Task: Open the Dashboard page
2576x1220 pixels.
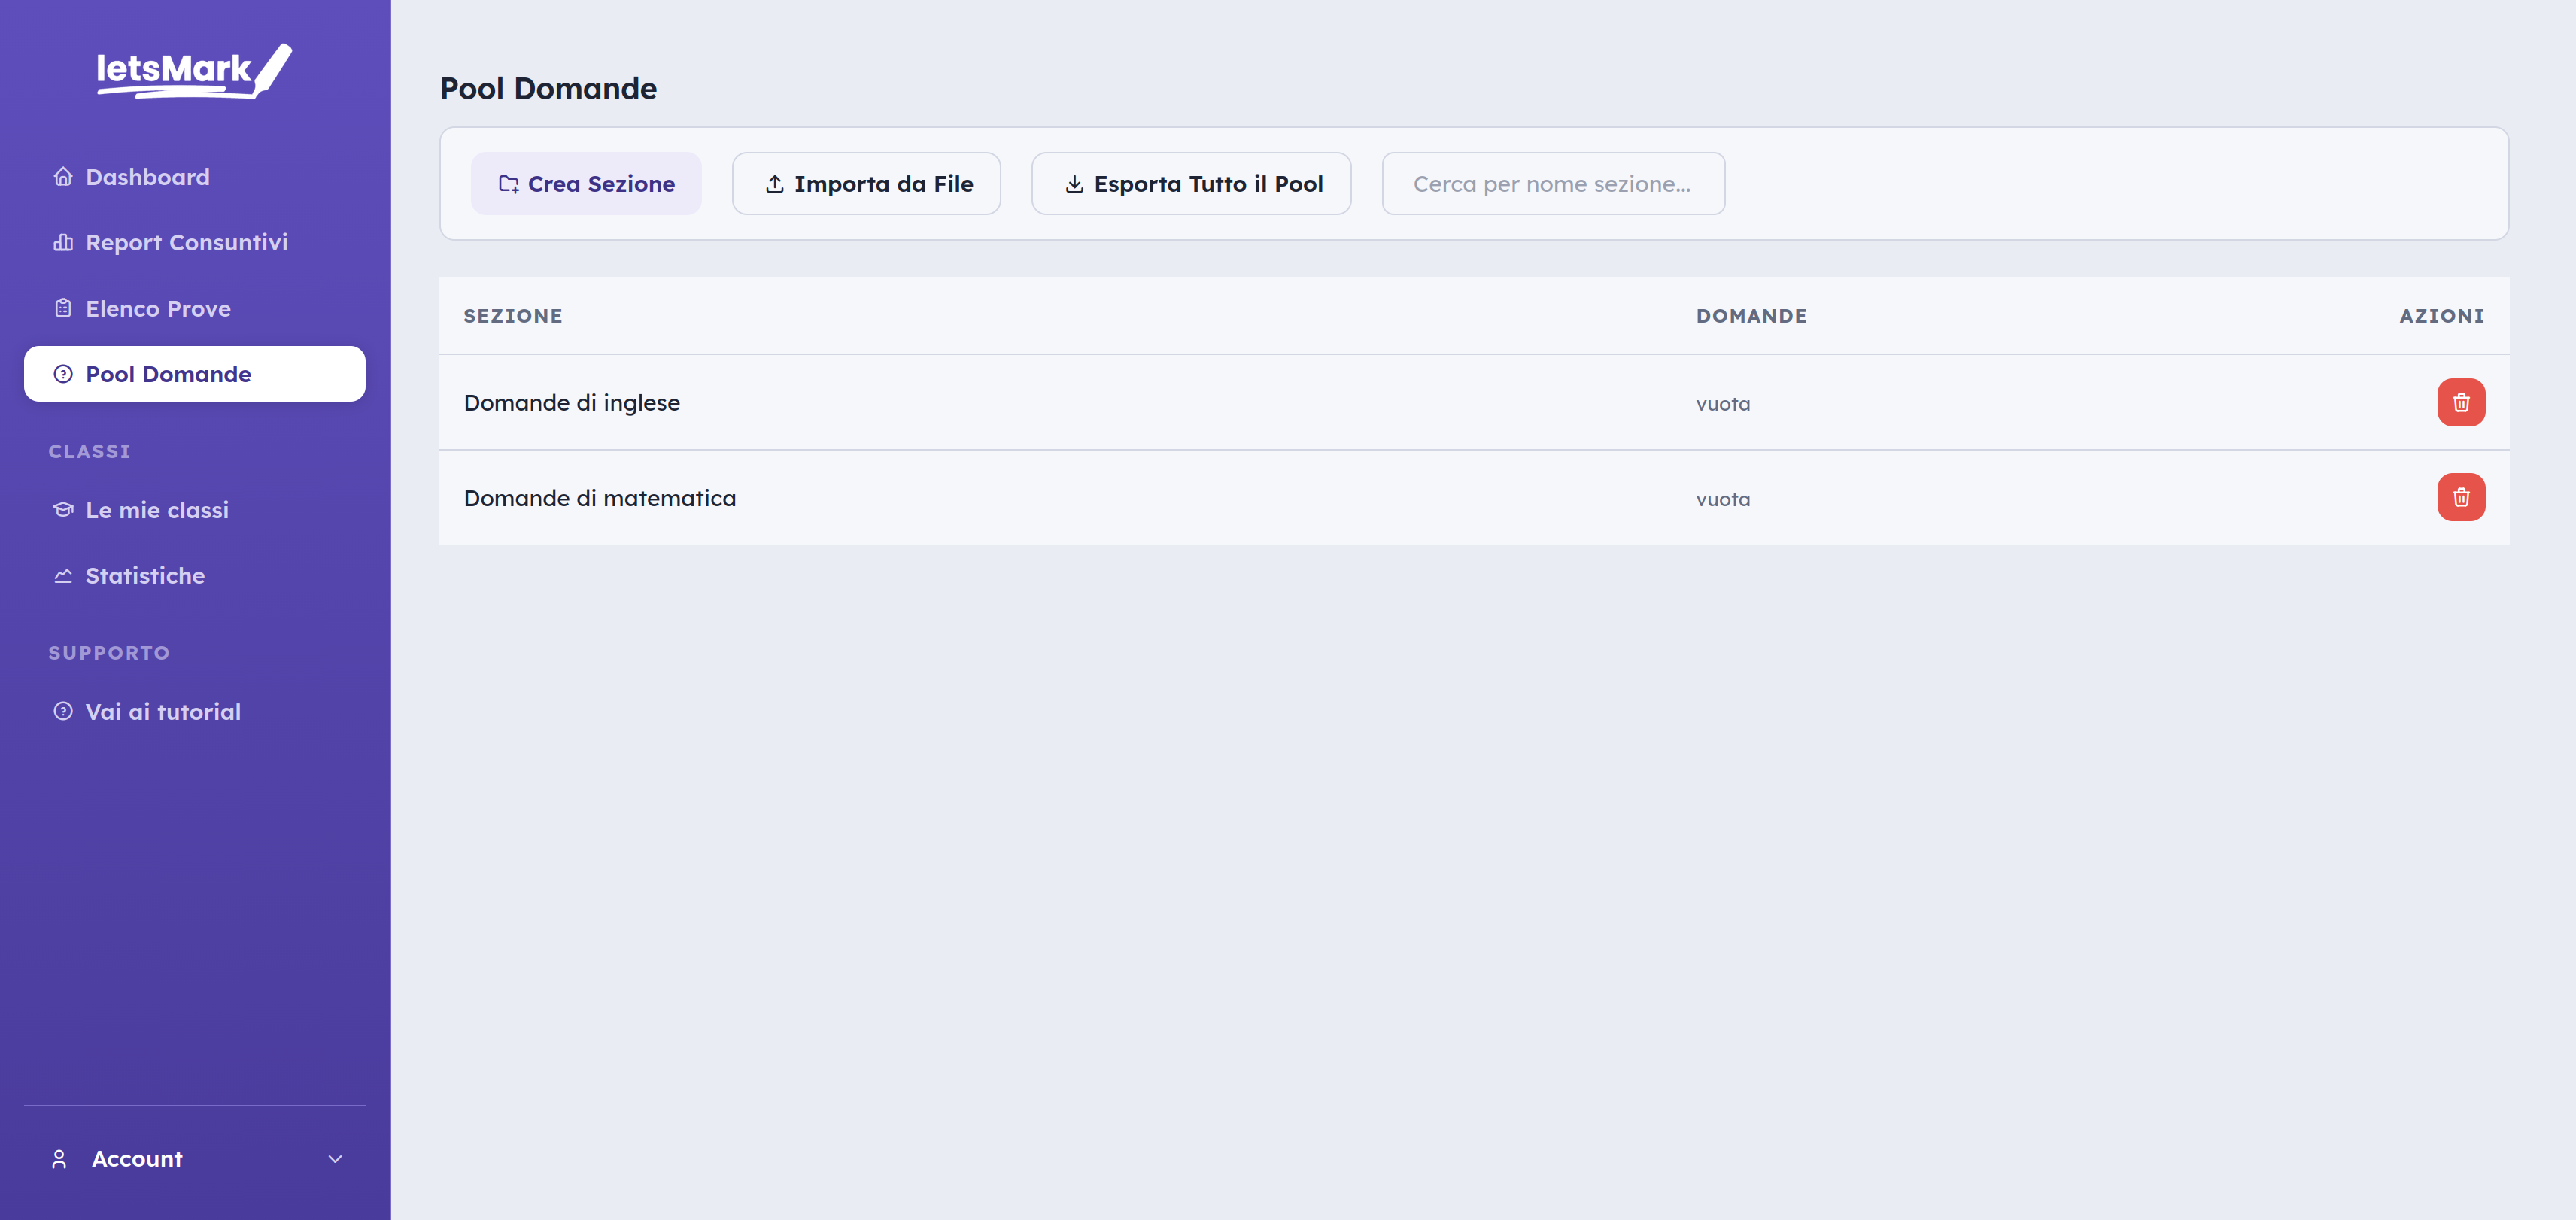Action: coord(194,177)
